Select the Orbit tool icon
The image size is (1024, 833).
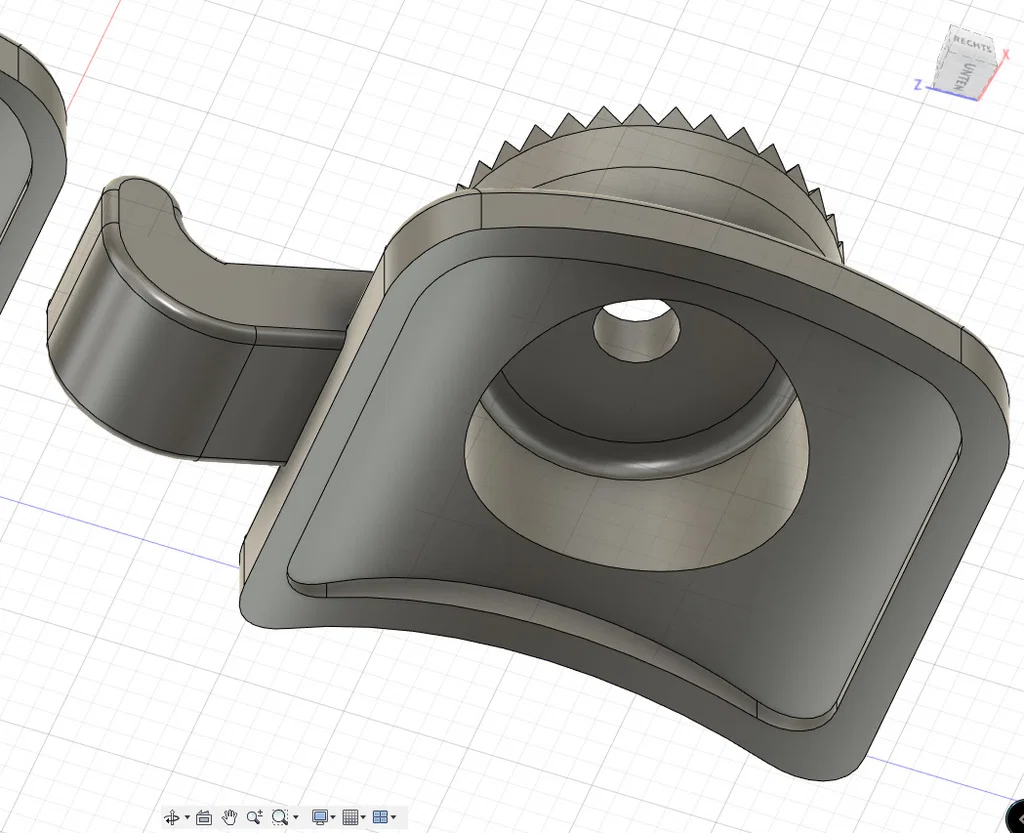[172, 817]
